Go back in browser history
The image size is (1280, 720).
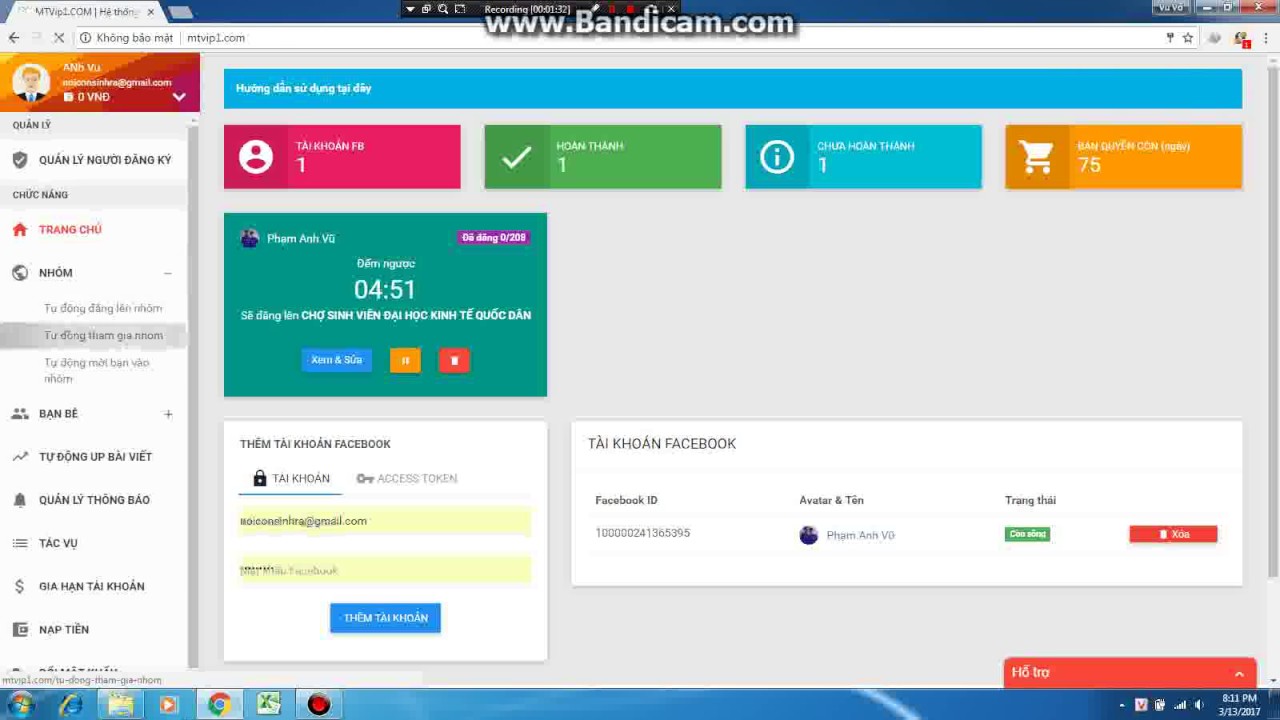pos(14,38)
